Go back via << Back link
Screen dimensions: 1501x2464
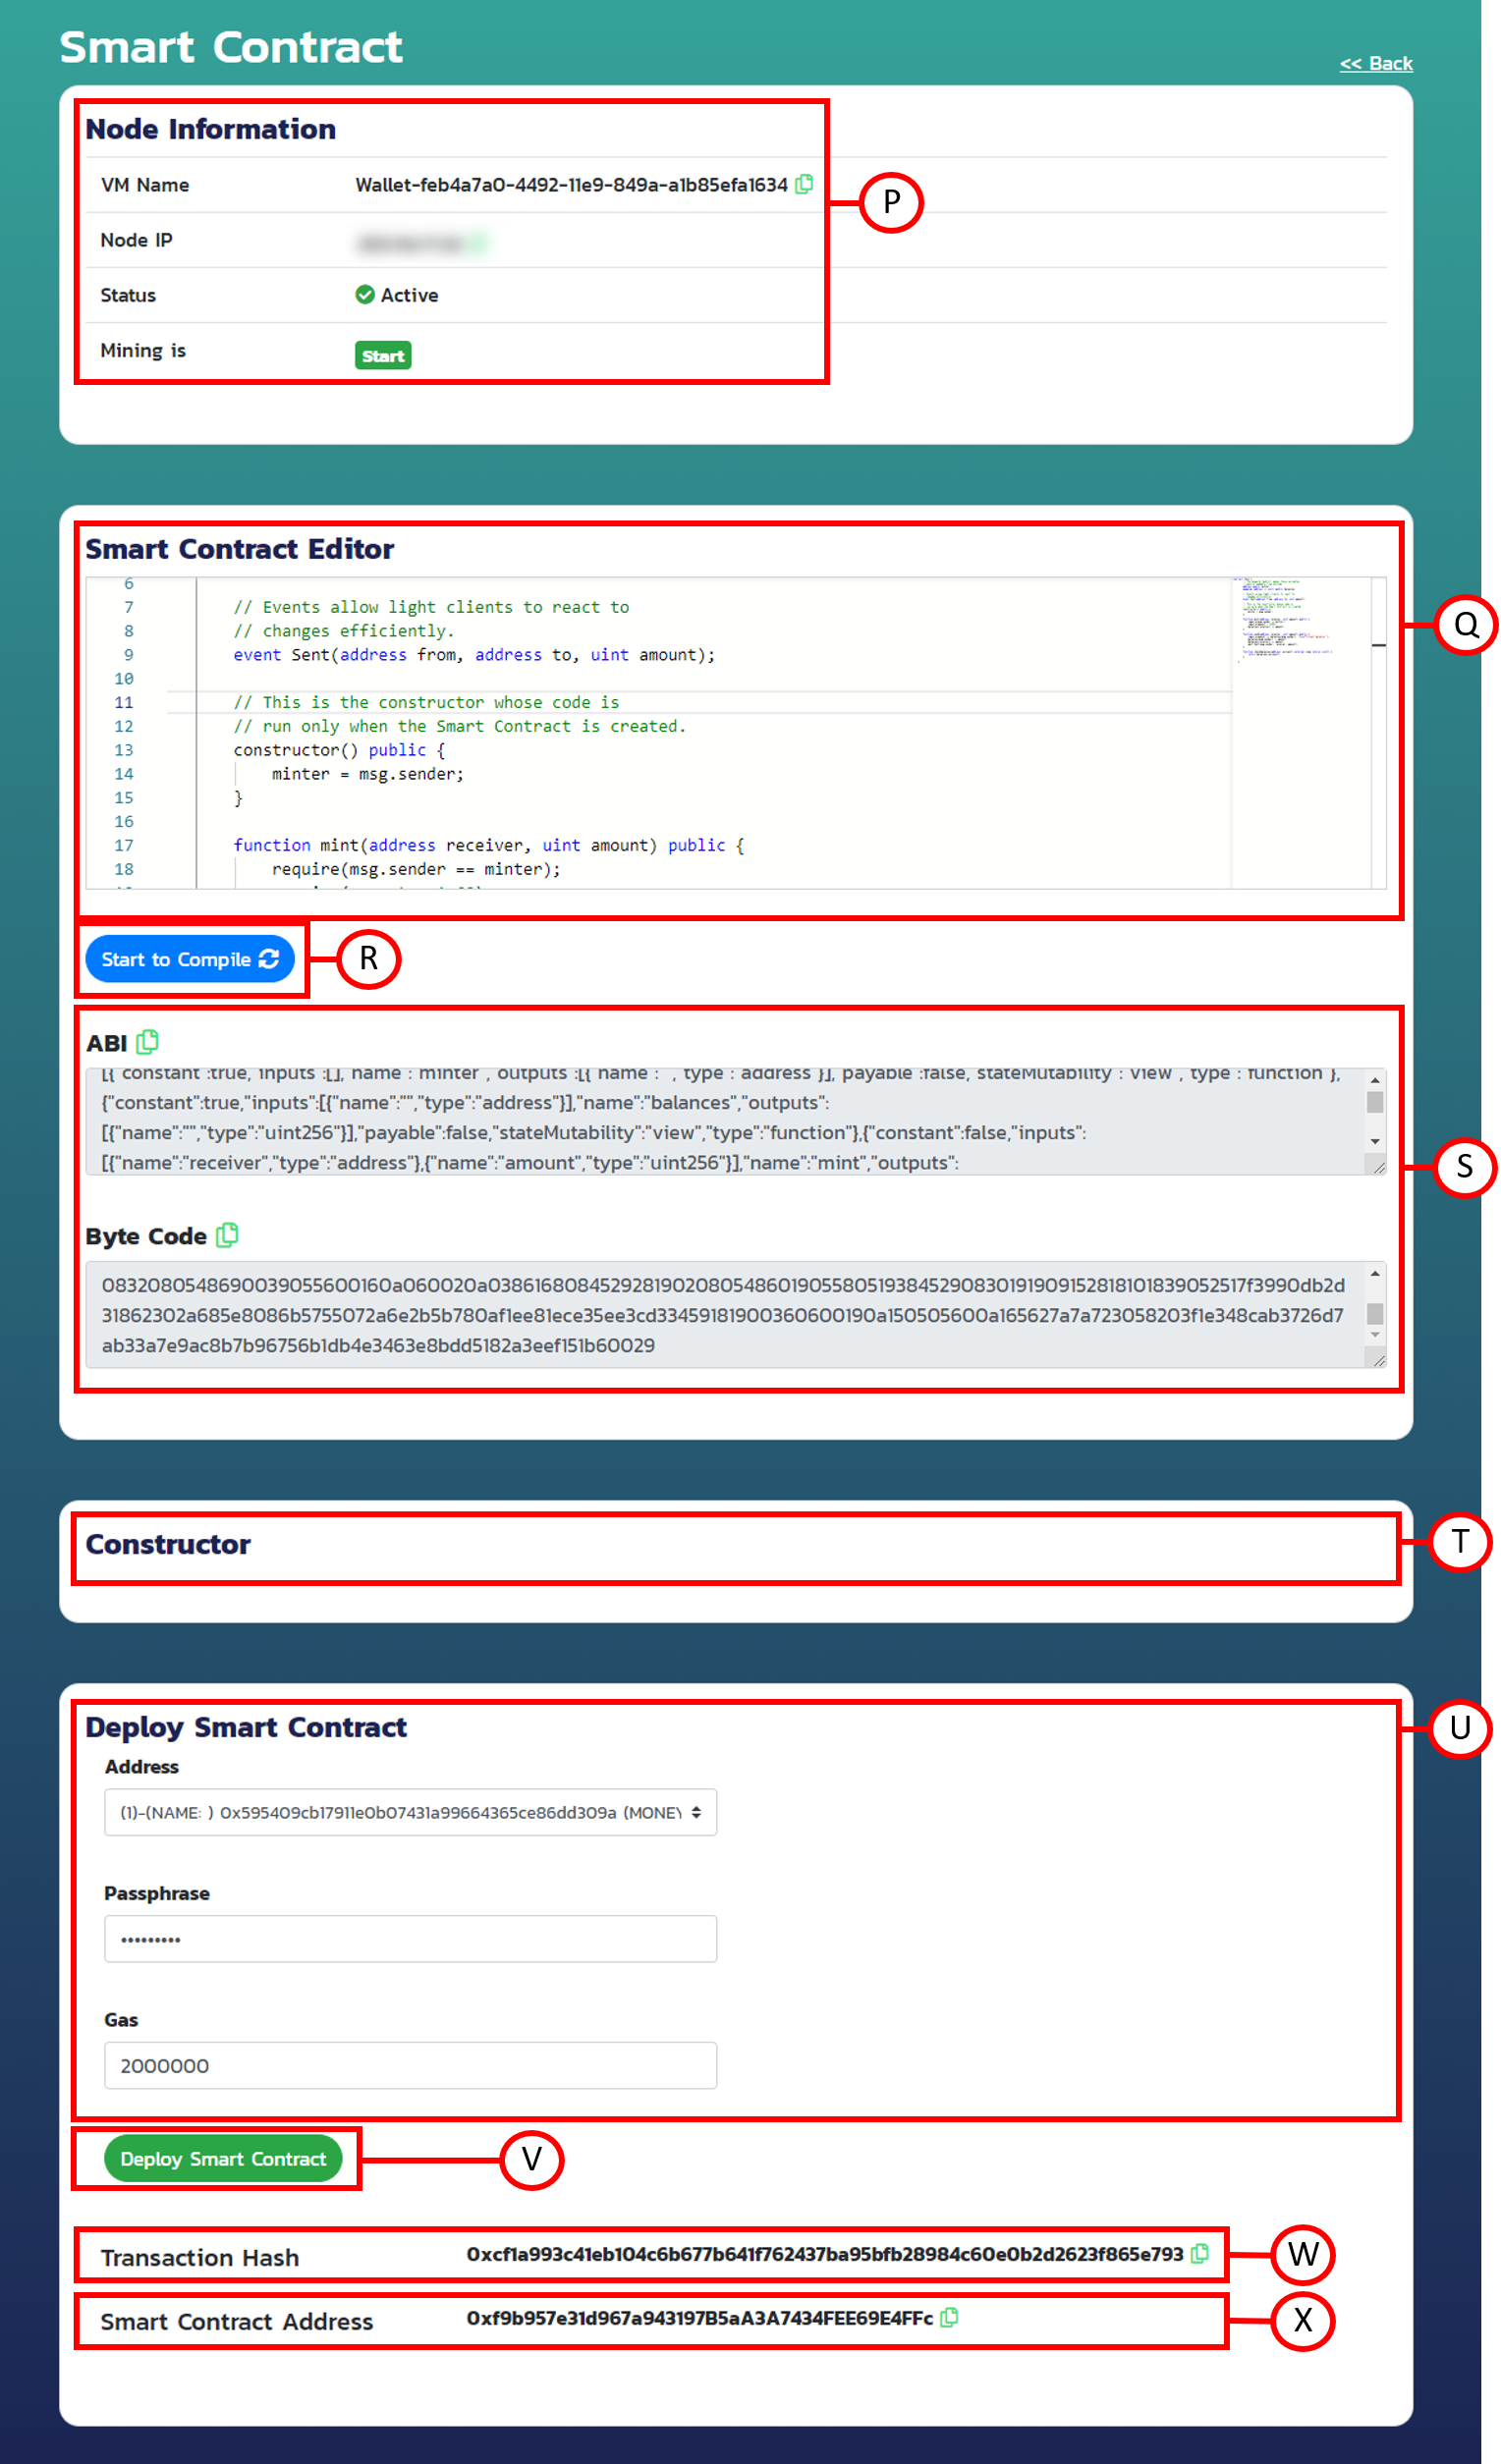[x=1376, y=63]
